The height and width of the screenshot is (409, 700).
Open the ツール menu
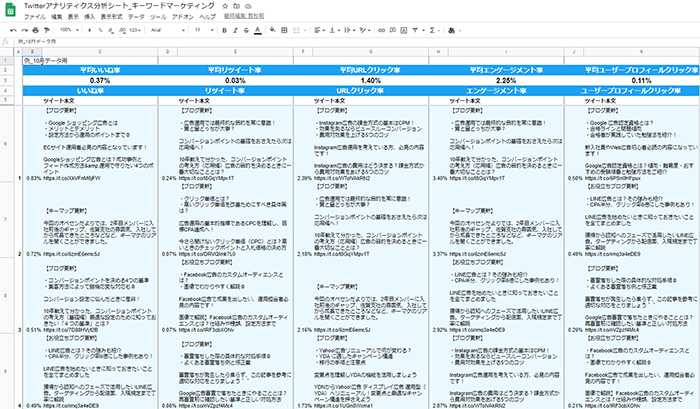point(158,17)
